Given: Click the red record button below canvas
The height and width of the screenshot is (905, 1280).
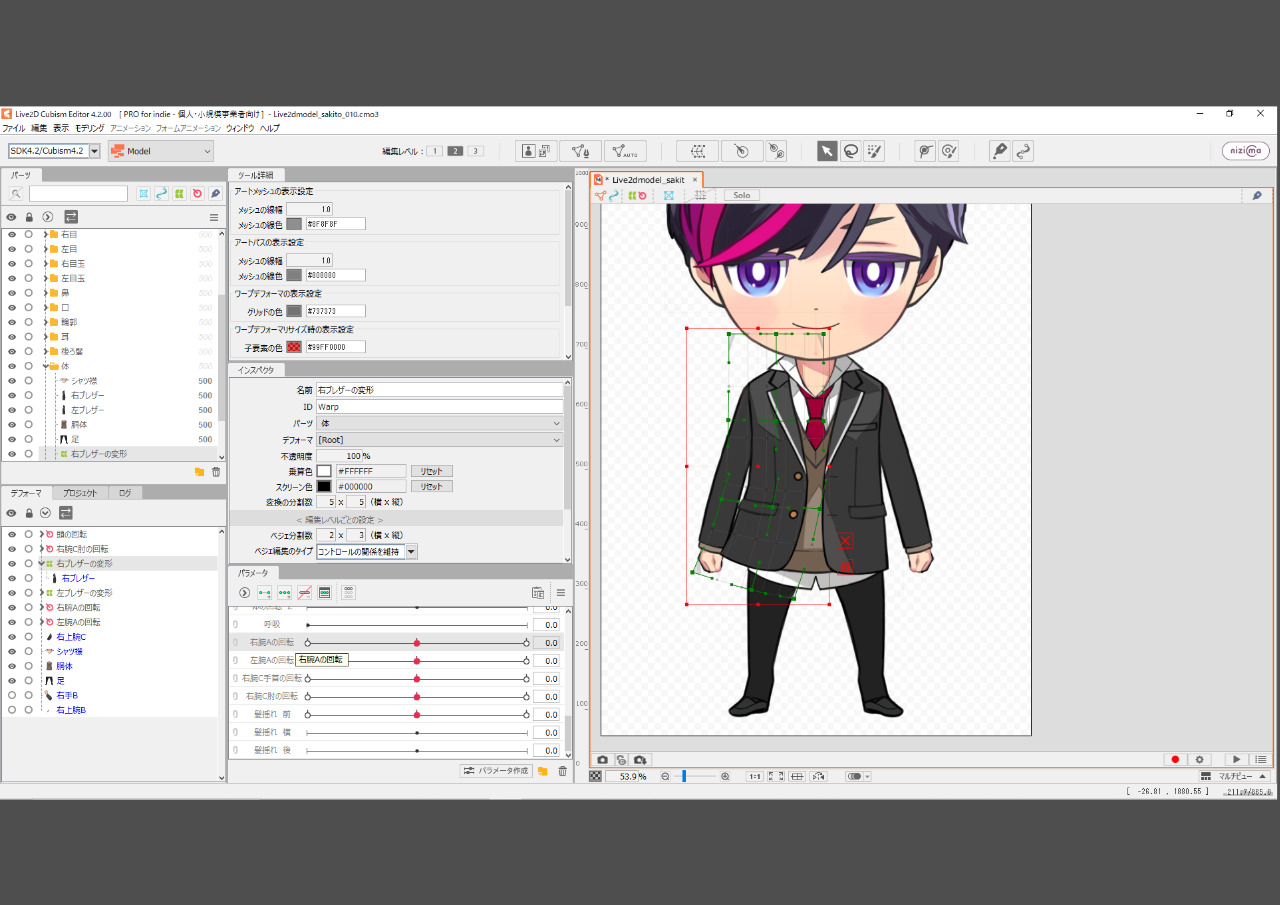Looking at the screenshot, I should tap(1176, 760).
